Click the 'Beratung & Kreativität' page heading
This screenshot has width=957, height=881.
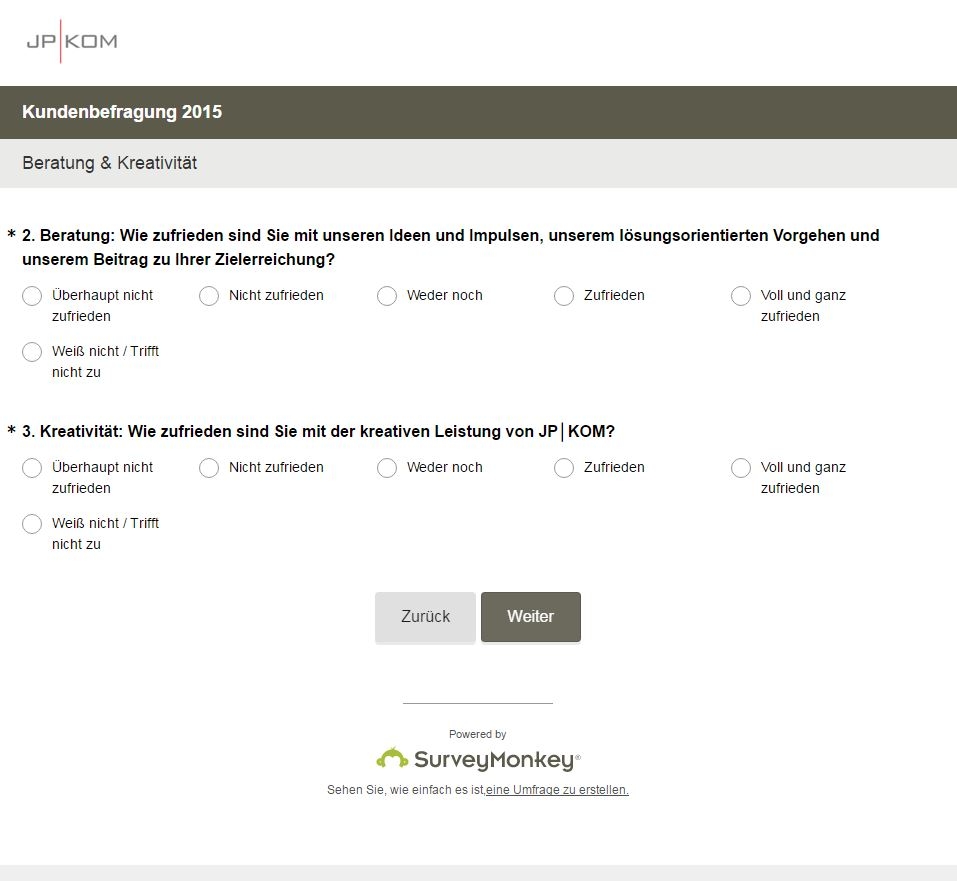(x=110, y=163)
